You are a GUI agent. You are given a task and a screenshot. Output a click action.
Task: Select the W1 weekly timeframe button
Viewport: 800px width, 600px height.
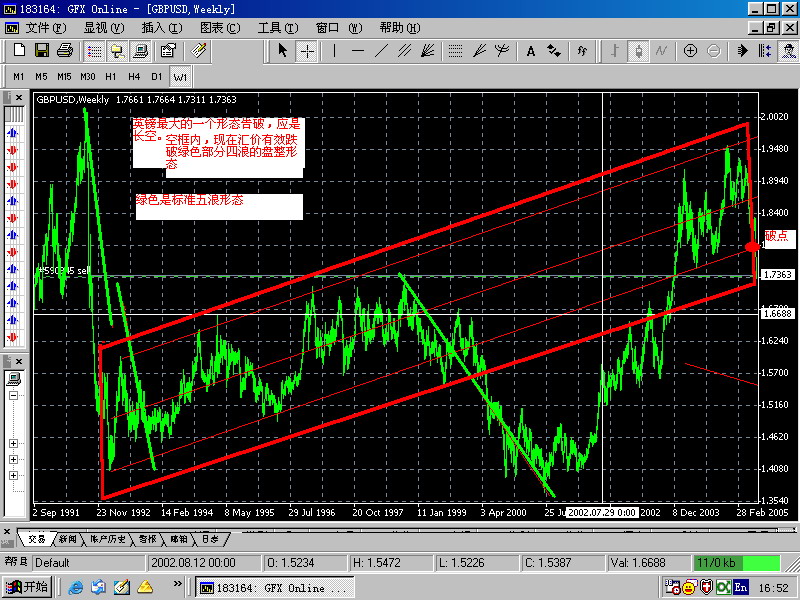[180, 77]
